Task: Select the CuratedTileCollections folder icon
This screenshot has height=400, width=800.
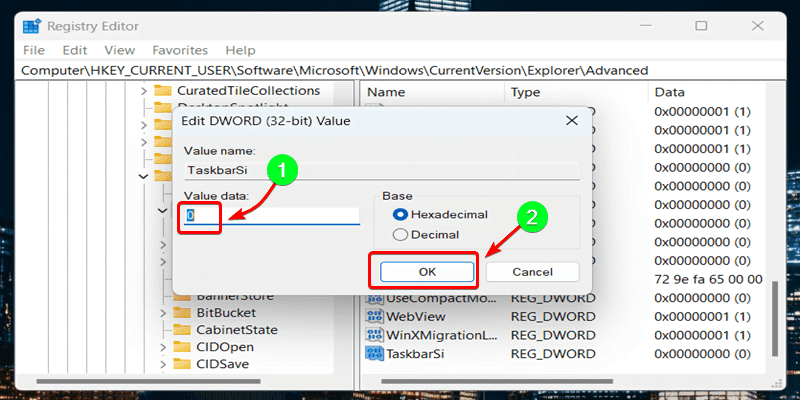Action: (x=163, y=91)
